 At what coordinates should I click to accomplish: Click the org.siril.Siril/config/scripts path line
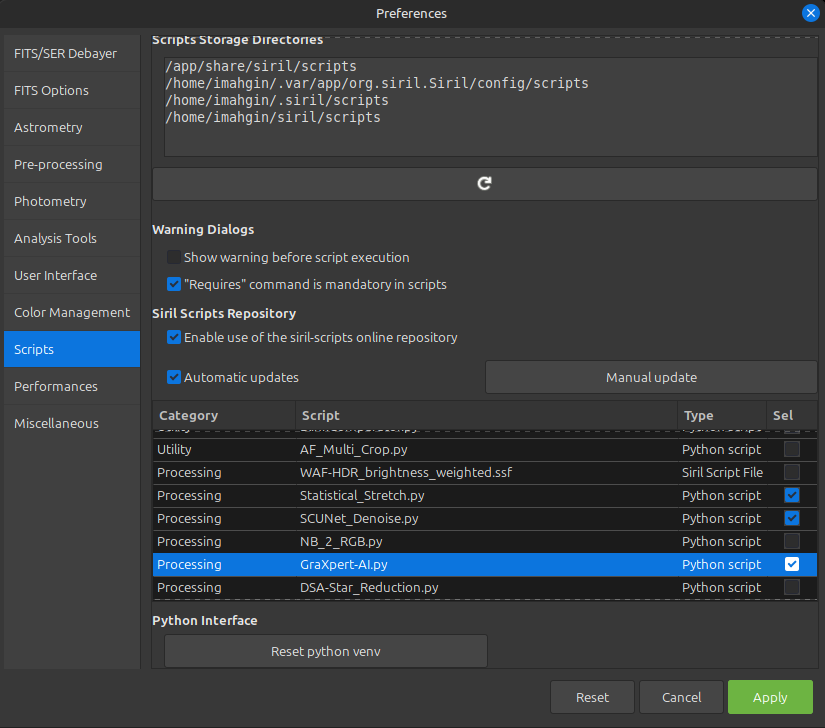pyautogui.click(x=377, y=83)
